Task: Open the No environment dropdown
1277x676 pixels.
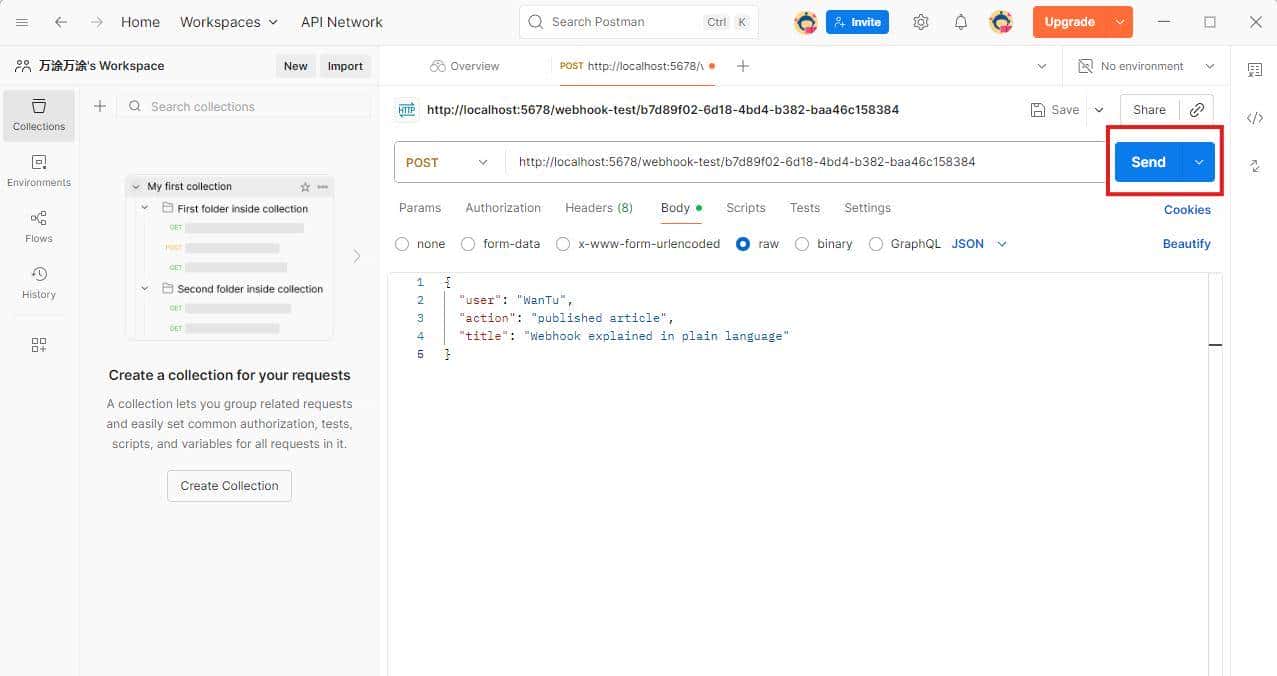Action: (1143, 65)
